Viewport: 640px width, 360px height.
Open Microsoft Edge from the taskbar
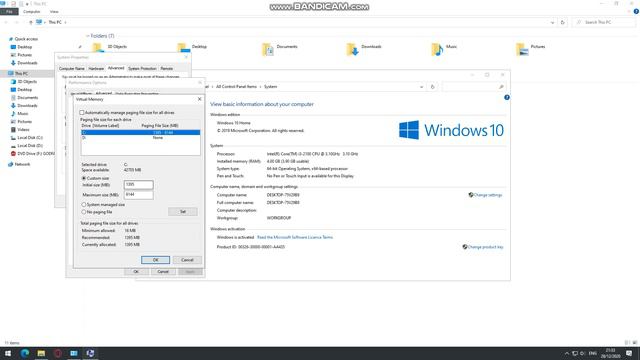(x=24, y=353)
